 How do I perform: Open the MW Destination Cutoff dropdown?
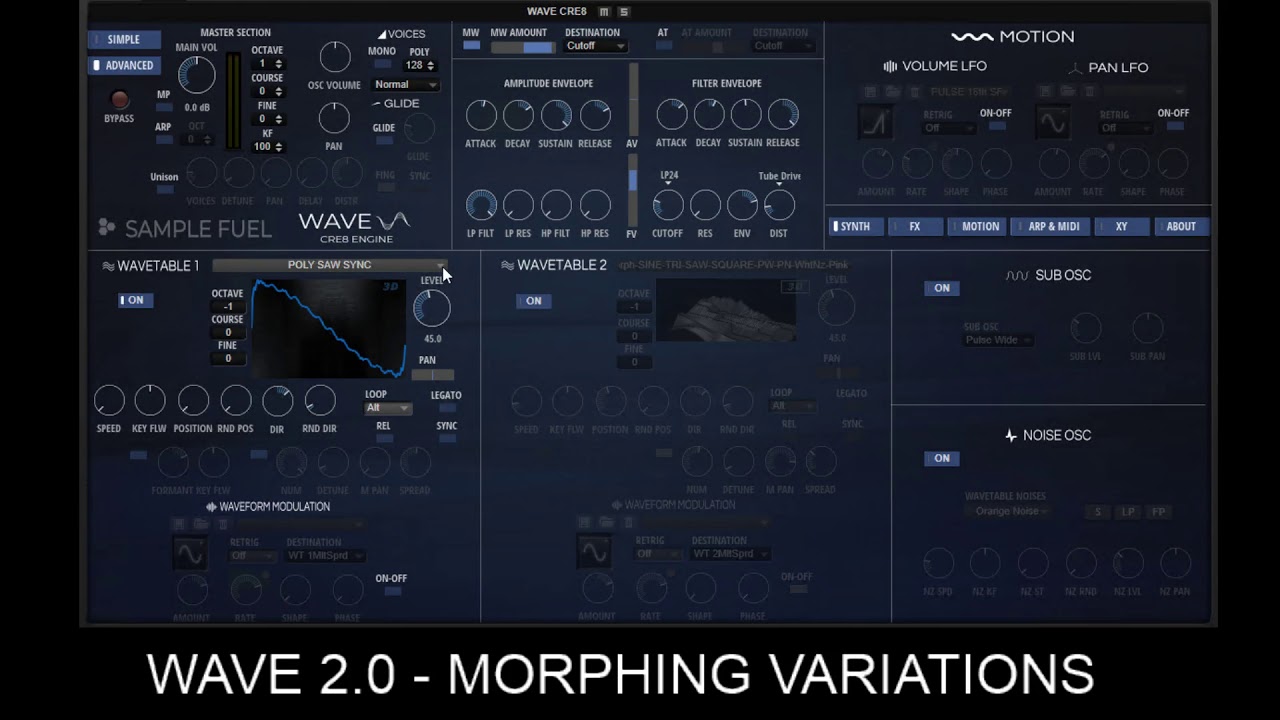(595, 46)
